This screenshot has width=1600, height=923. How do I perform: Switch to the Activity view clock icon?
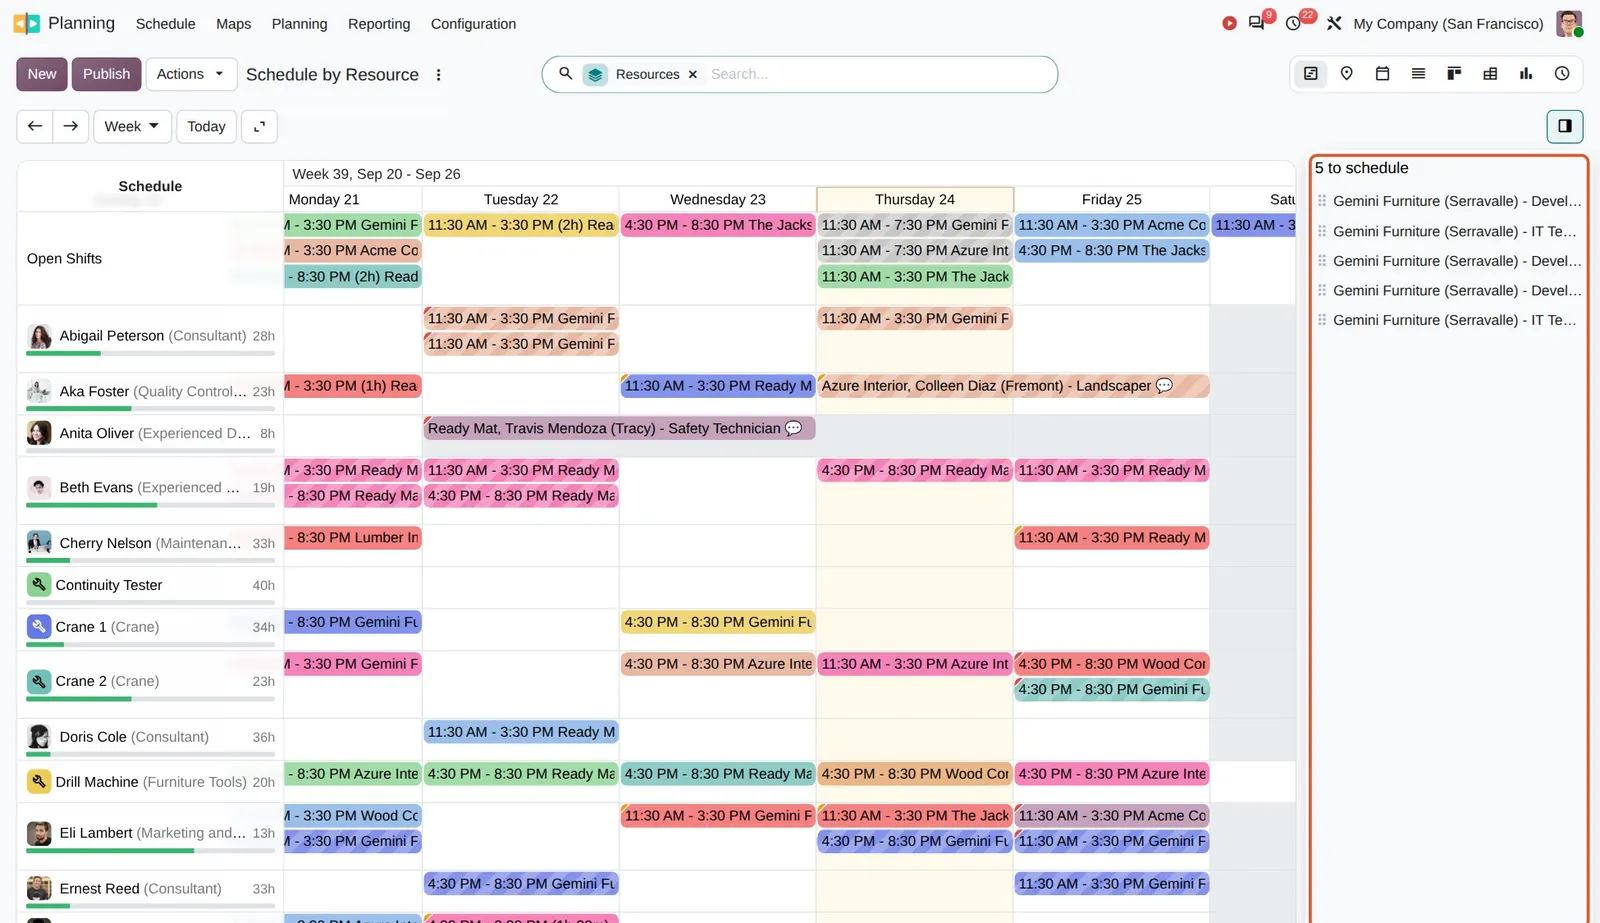click(1562, 73)
